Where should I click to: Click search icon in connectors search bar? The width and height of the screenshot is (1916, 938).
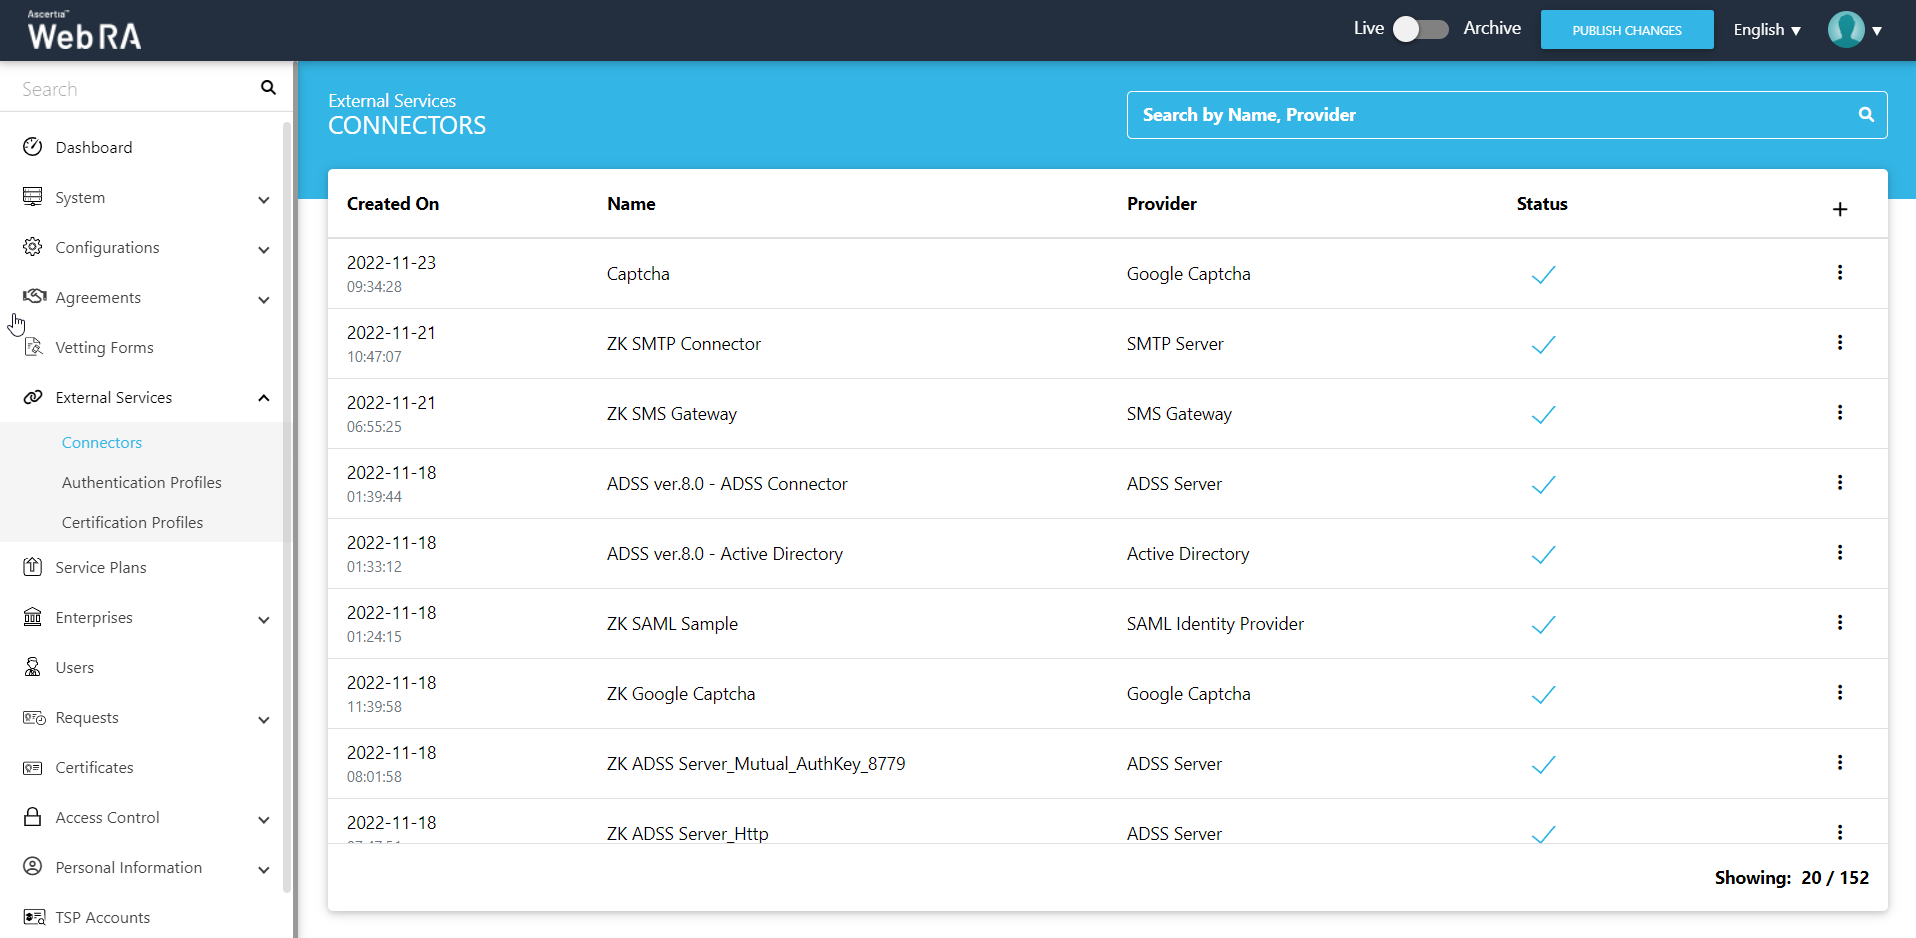(1865, 114)
